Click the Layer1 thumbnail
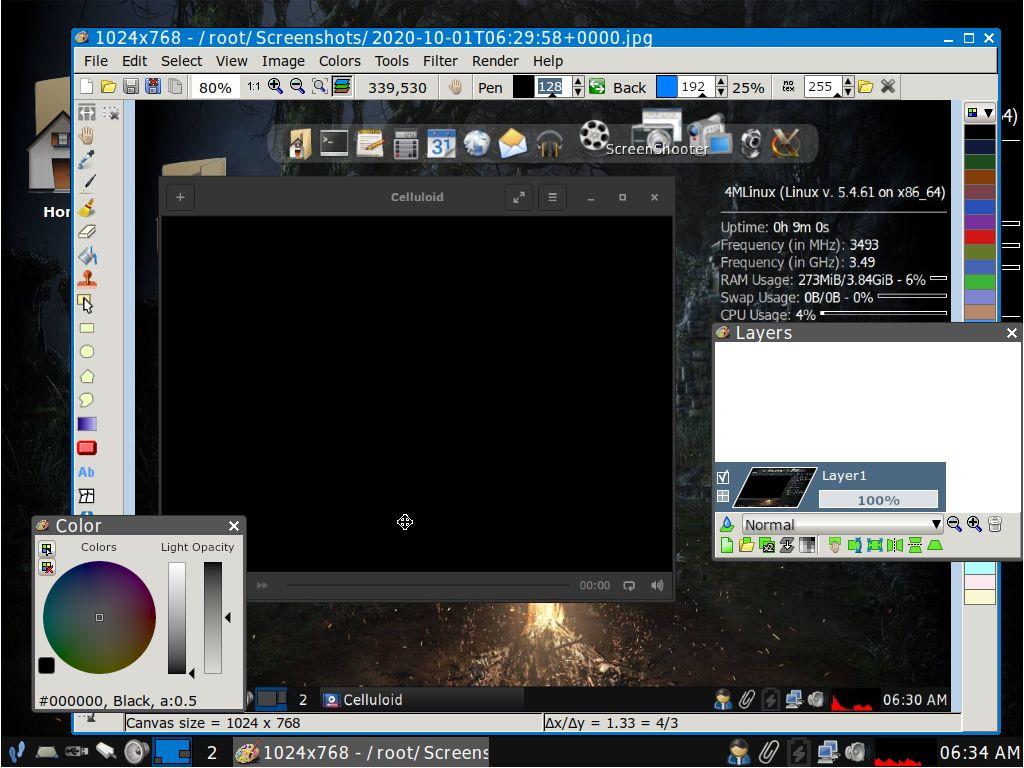This screenshot has width=1024, height=768. point(774,487)
